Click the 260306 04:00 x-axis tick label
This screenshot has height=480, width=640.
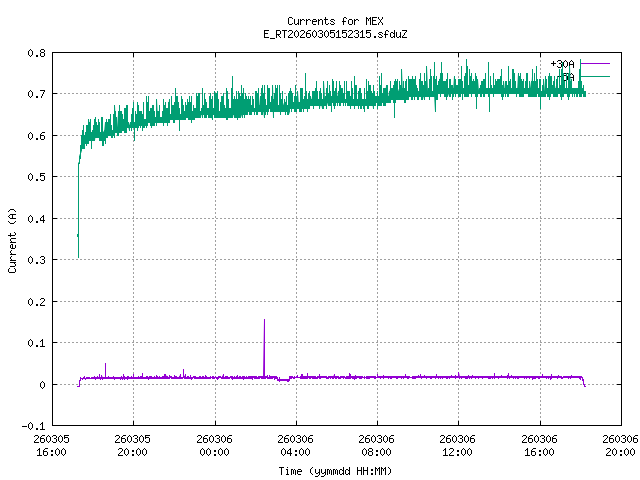coord(295,445)
